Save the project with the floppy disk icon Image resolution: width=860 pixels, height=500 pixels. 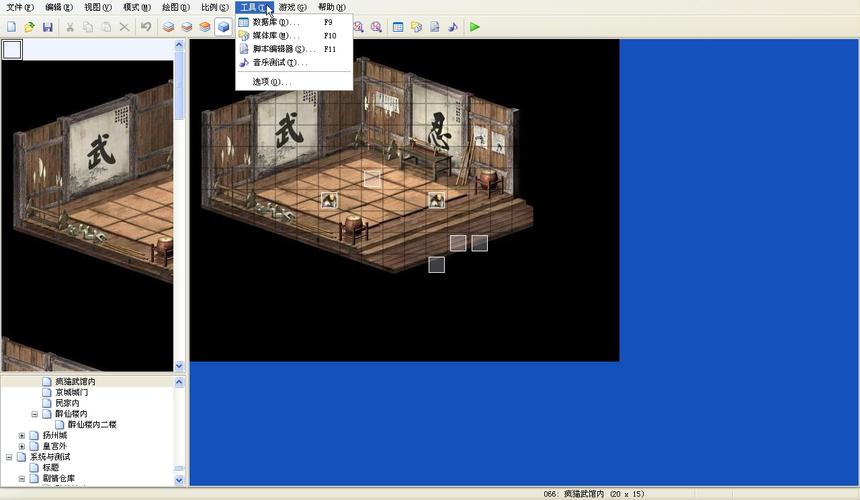click(47, 27)
